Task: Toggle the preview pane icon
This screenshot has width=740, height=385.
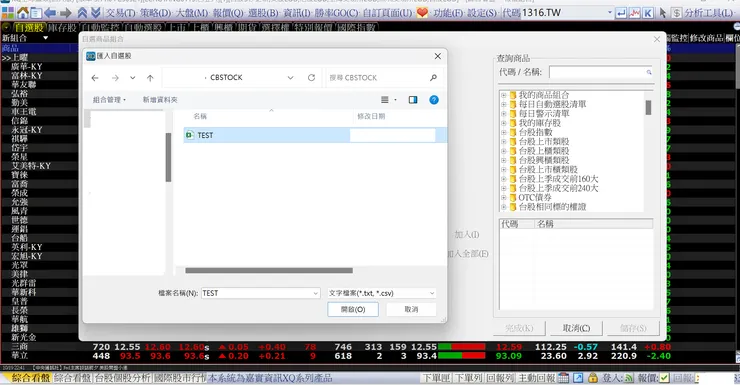Action: click(413, 100)
